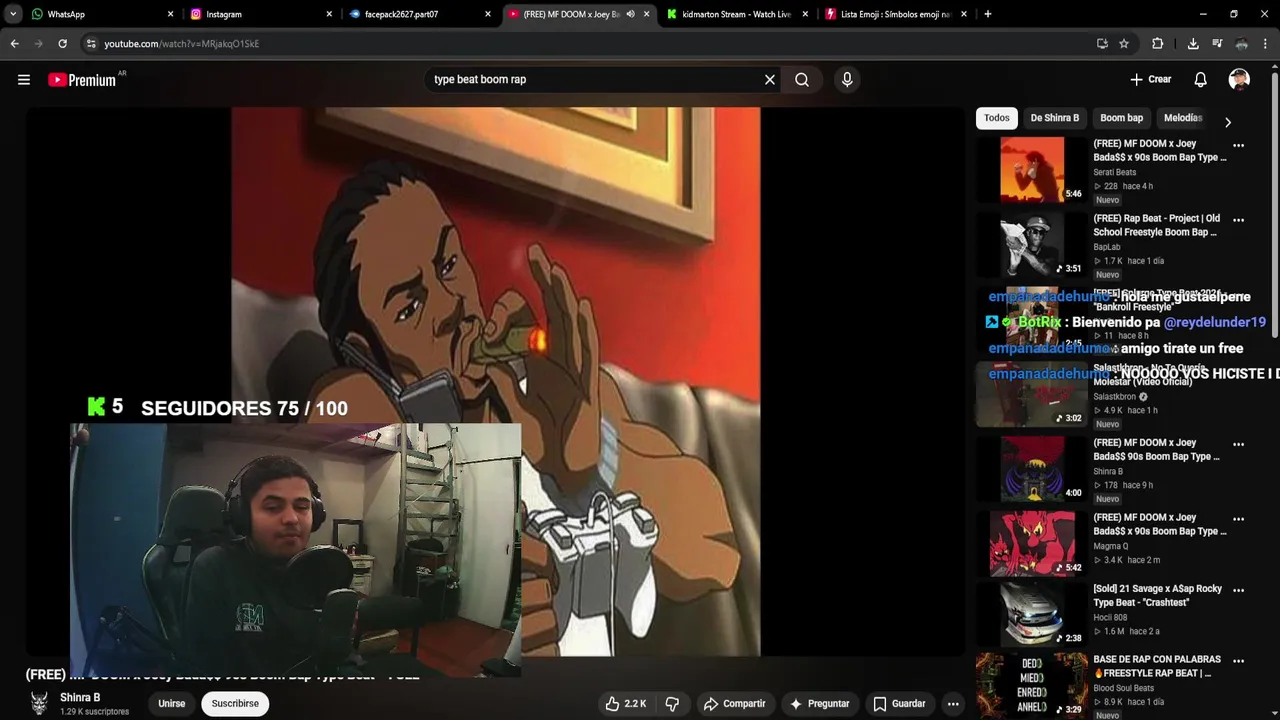This screenshot has width=1280, height=720.
Task: Open the YouTube account avatar menu
Action: tap(1239, 80)
